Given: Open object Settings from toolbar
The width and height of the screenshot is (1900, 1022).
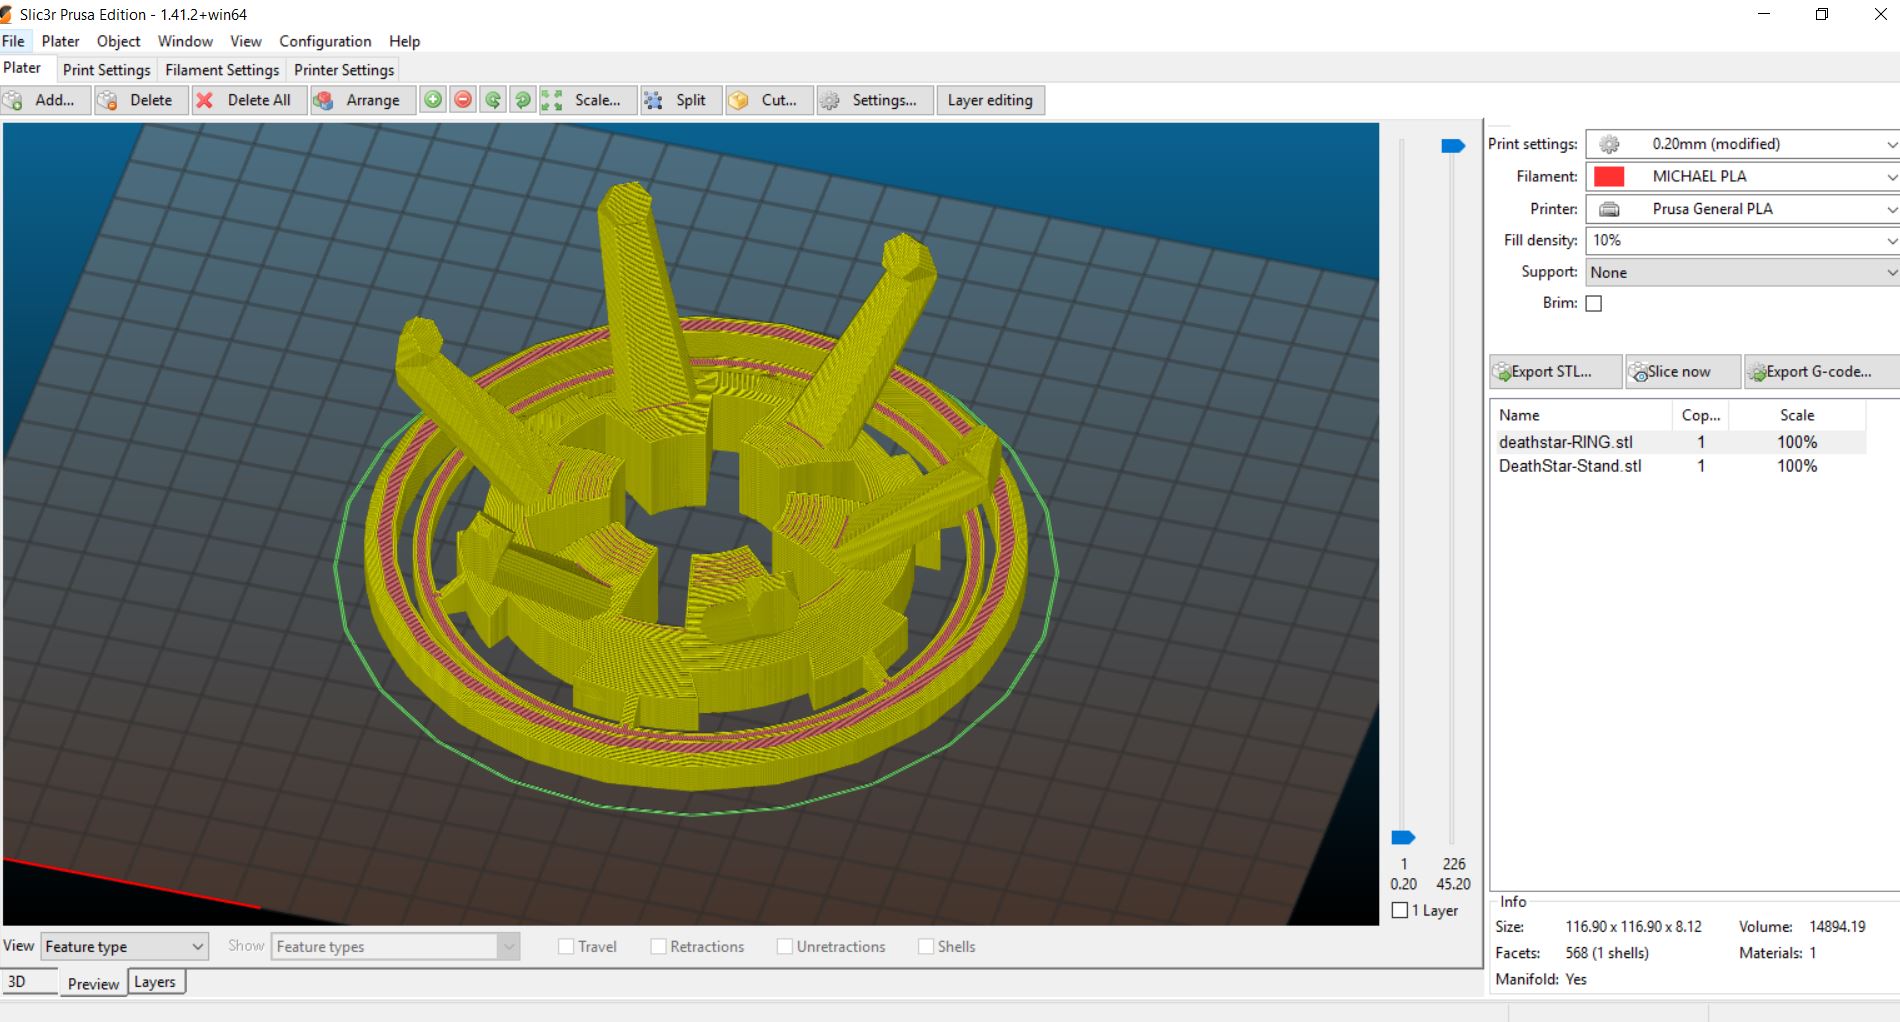Looking at the screenshot, I should pos(874,100).
